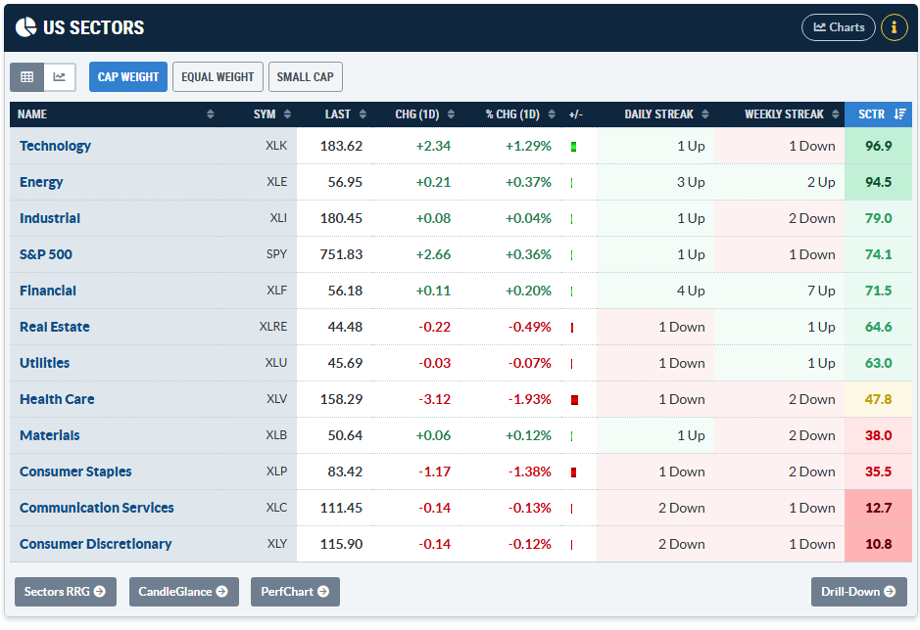The width and height of the screenshot is (920, 630).
Task: Select the Equal Weight tab
Action: [x=218, y=77]
